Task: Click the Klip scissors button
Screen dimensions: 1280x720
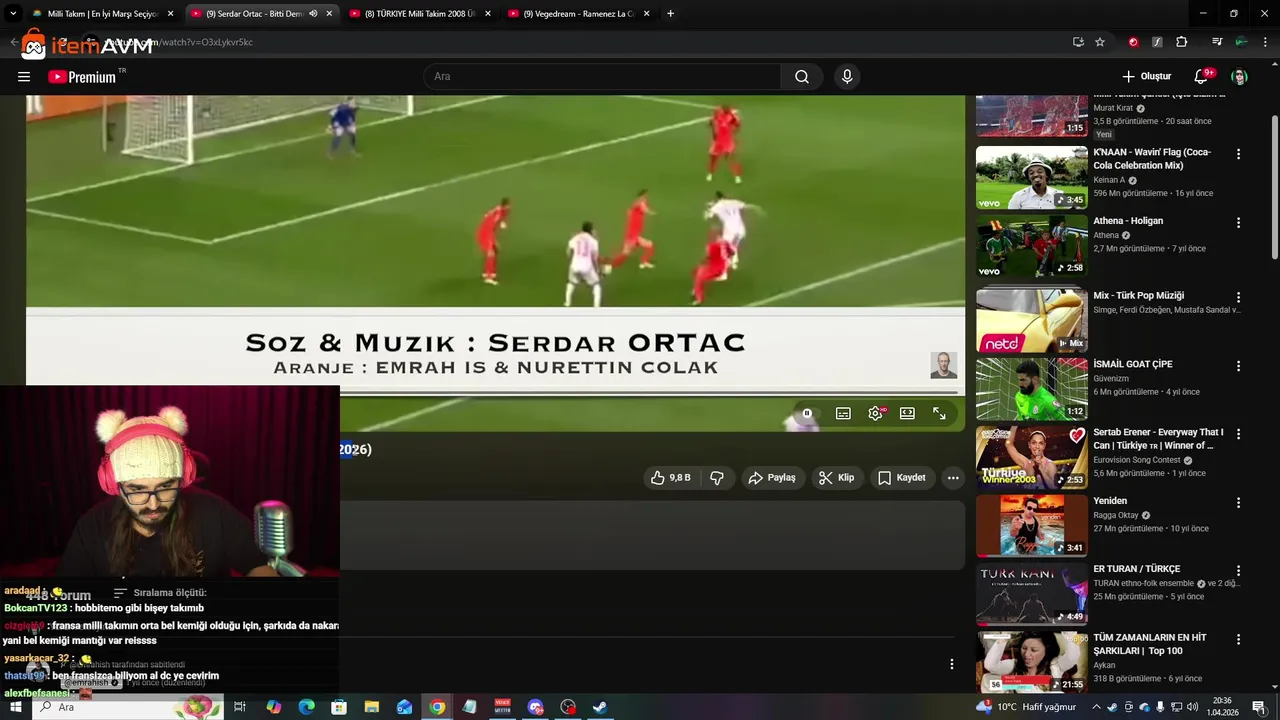Action: [837, 478]
